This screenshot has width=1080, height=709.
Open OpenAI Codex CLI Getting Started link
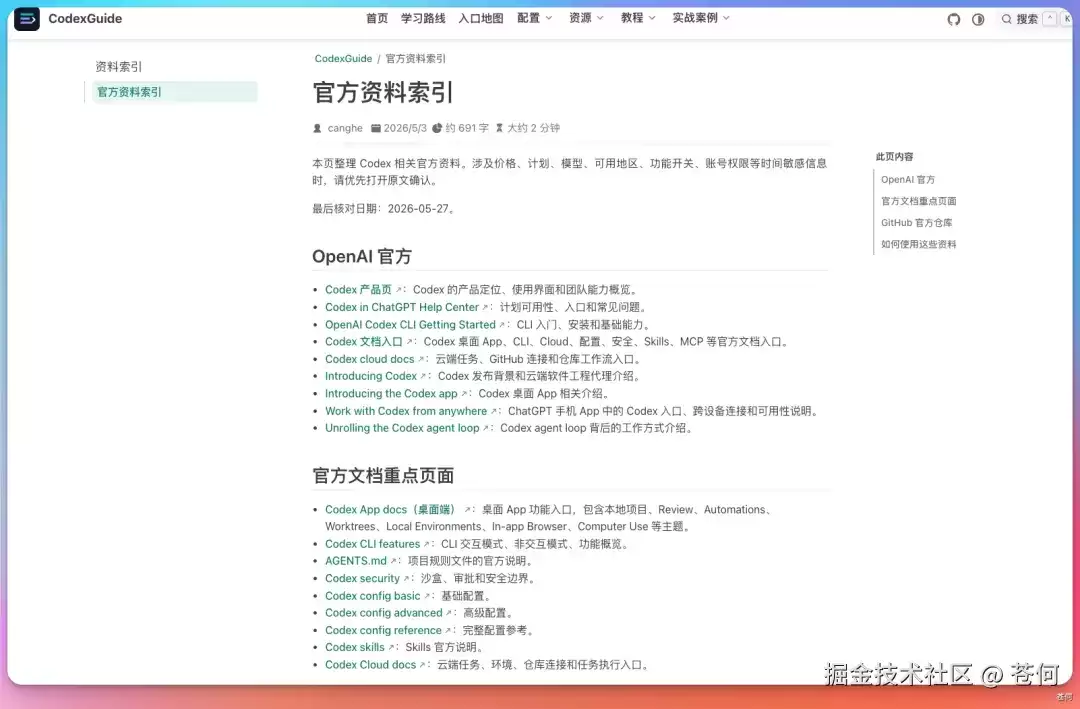[x=411, y=325]
